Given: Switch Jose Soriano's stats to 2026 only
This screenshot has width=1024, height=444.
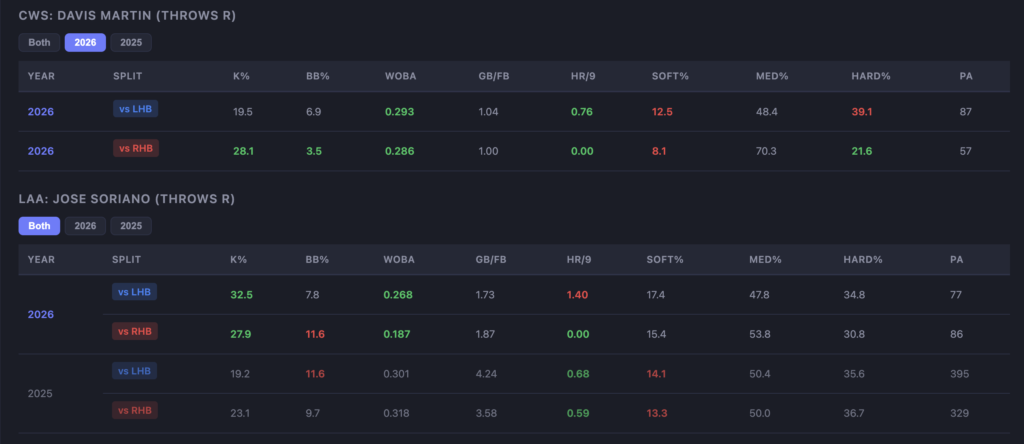Looking at the screenshot, I should [x=85, y=226].
